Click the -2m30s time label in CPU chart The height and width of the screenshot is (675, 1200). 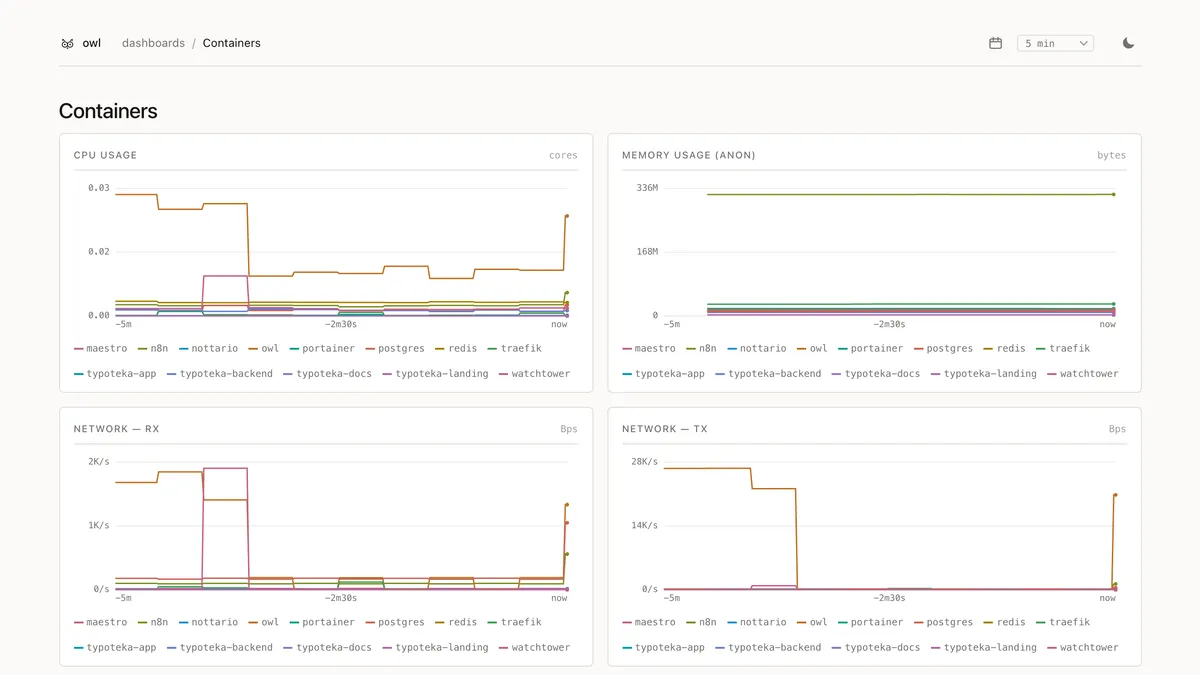click(342, 324)
